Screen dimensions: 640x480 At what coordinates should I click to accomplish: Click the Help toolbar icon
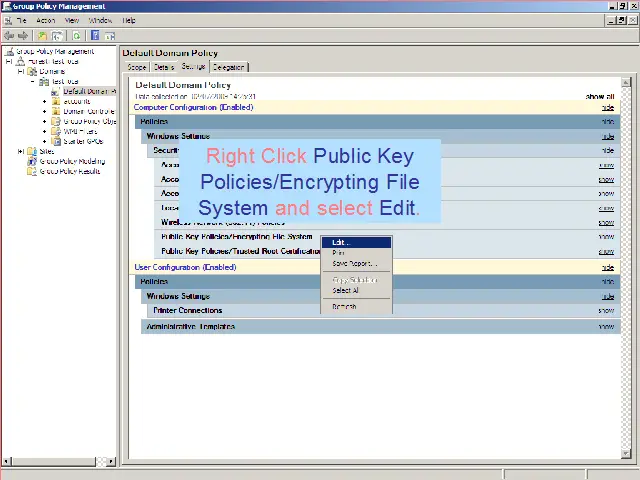[x=95, y=35]
